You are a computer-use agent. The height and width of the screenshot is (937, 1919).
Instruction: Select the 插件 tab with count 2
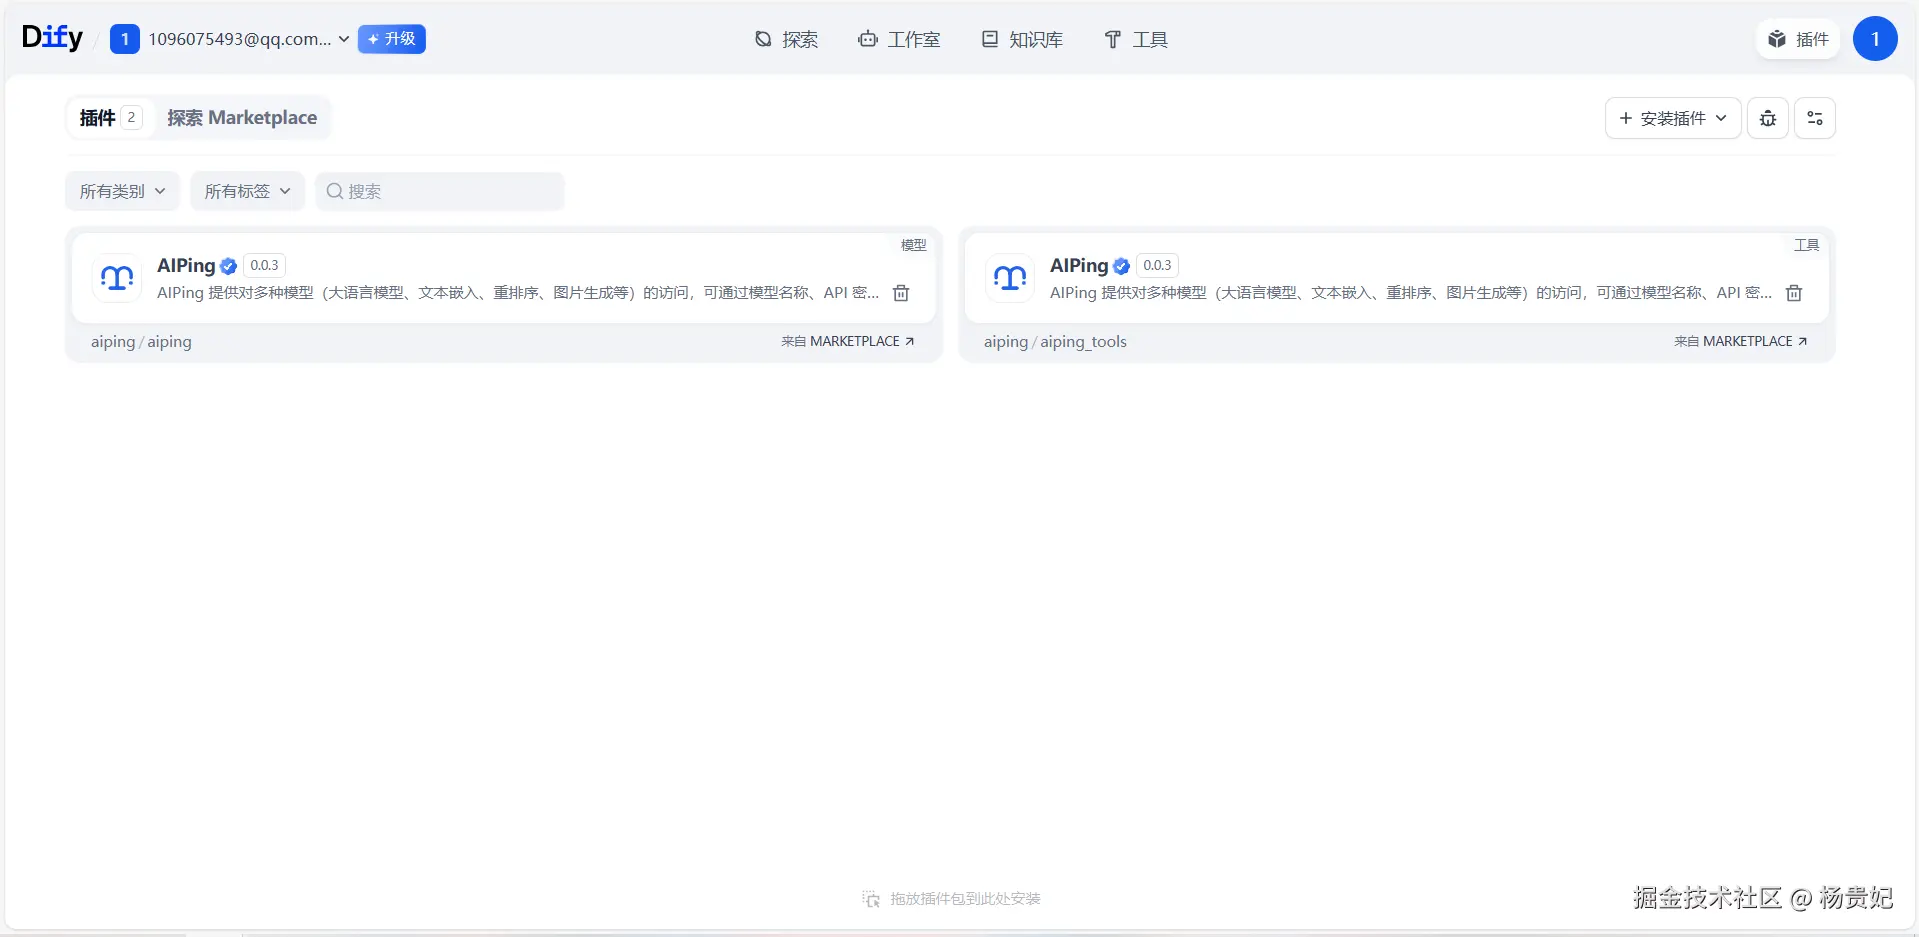[x=110, y=118]
